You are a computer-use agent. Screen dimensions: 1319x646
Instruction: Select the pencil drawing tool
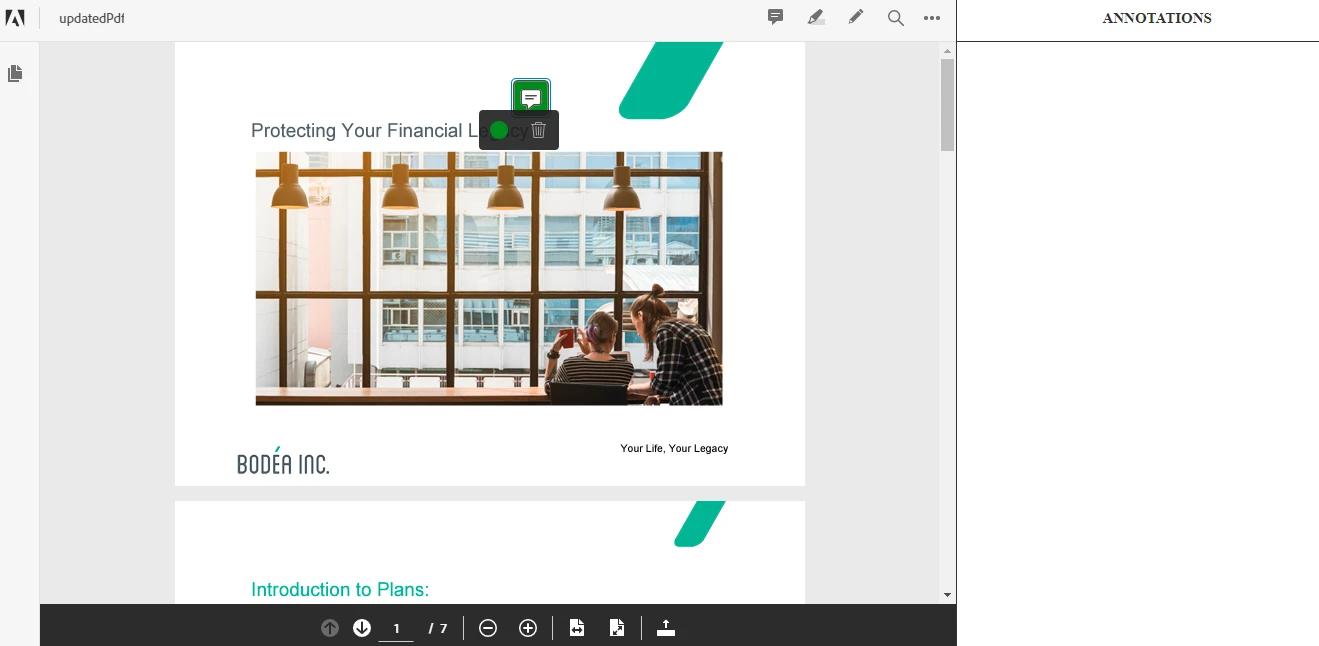[x=856, y=17]
